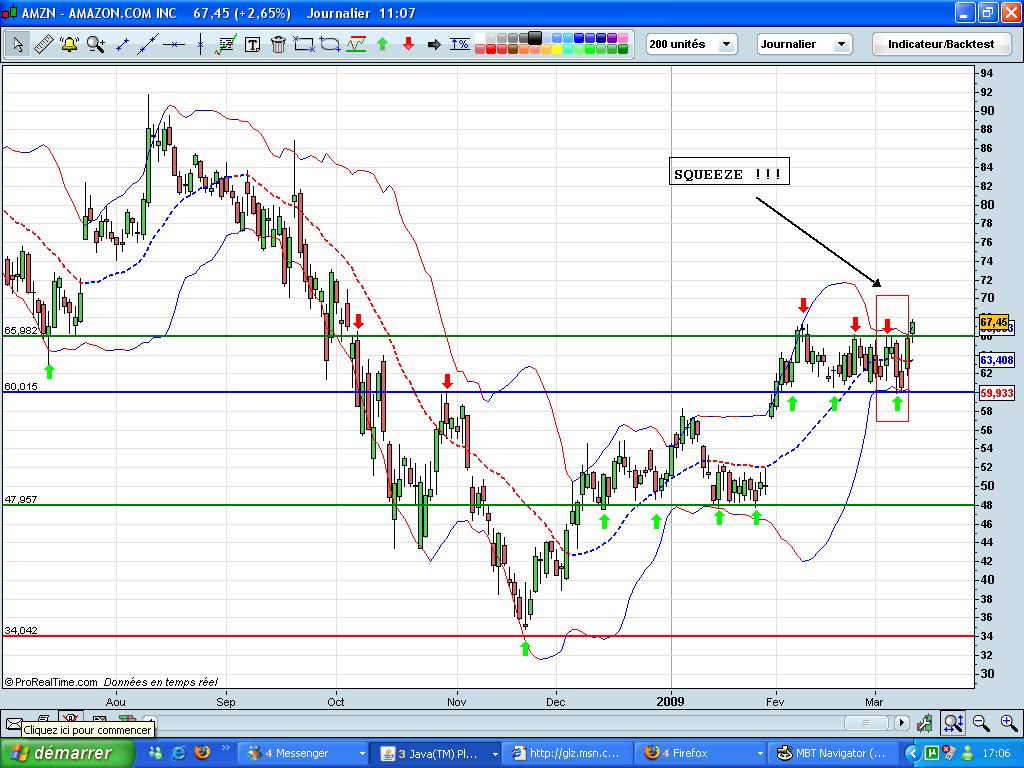1024x768 pixels.
Task: Switch to glz.msn.com taskbar window
Action: point(570,753)
